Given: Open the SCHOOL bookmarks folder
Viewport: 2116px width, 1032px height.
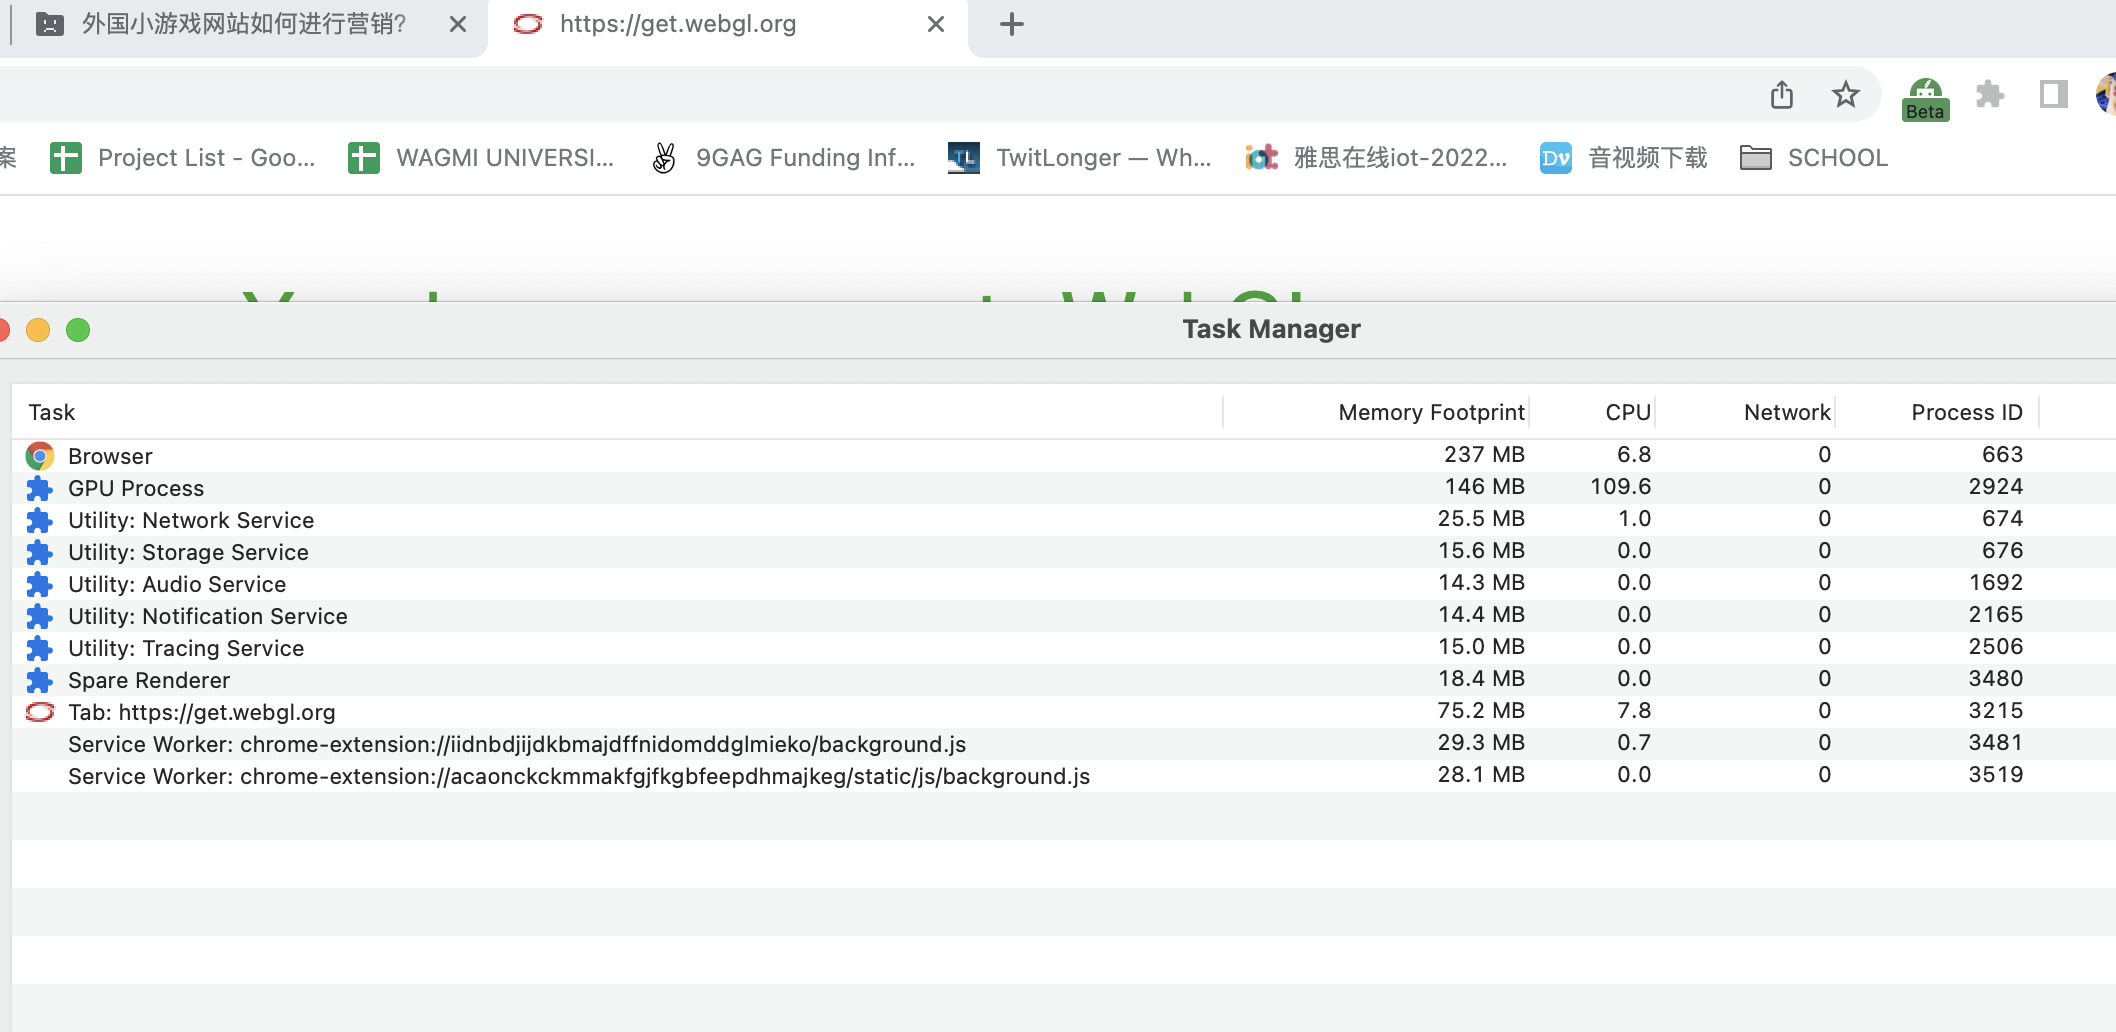Looking at the screenshot, I should pos(1814,158).
